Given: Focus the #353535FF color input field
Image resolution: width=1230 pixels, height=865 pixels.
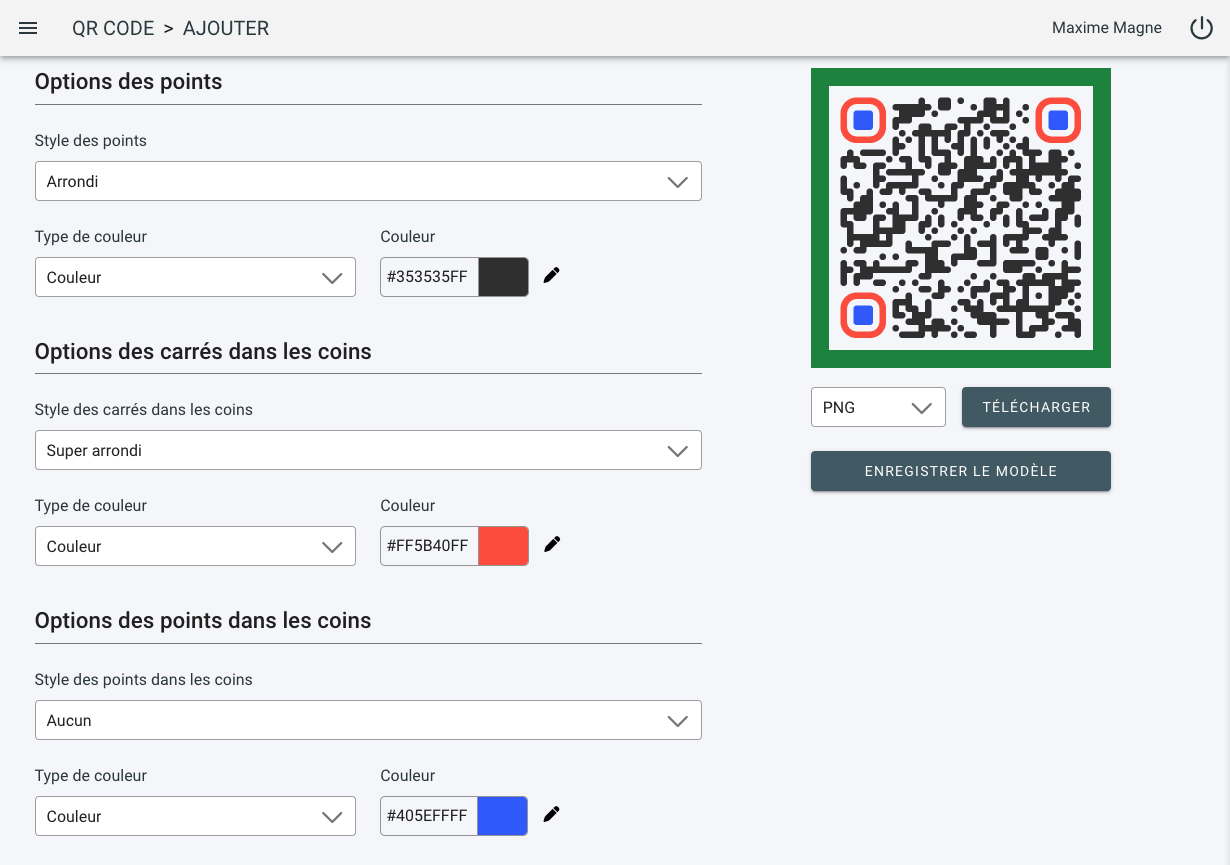Looking at the screenshot, I should (429, 277).
